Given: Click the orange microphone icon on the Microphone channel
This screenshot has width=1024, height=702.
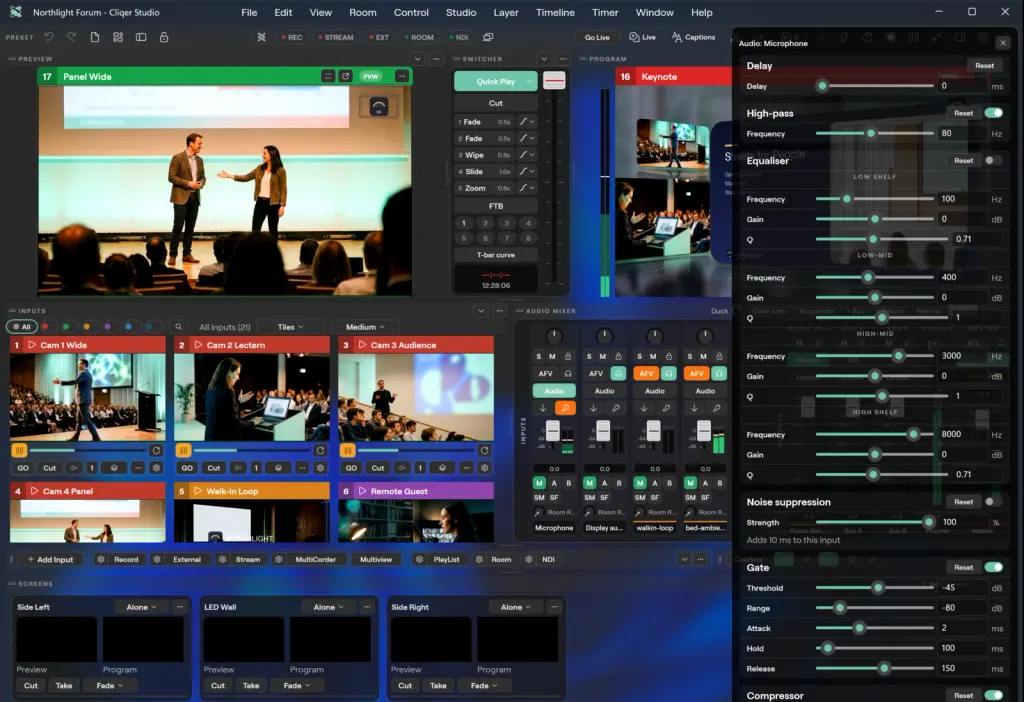Looking at the screenshot, I should [566, 408].
